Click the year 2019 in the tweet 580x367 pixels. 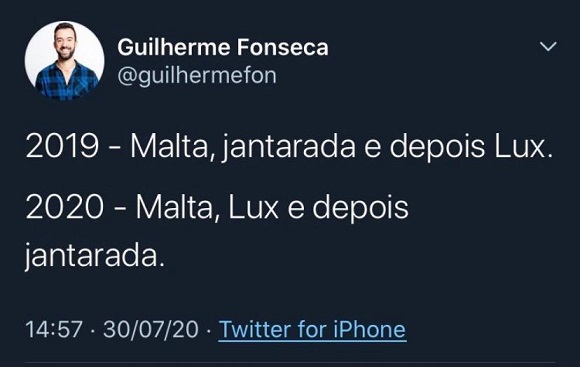pos(62,146)
